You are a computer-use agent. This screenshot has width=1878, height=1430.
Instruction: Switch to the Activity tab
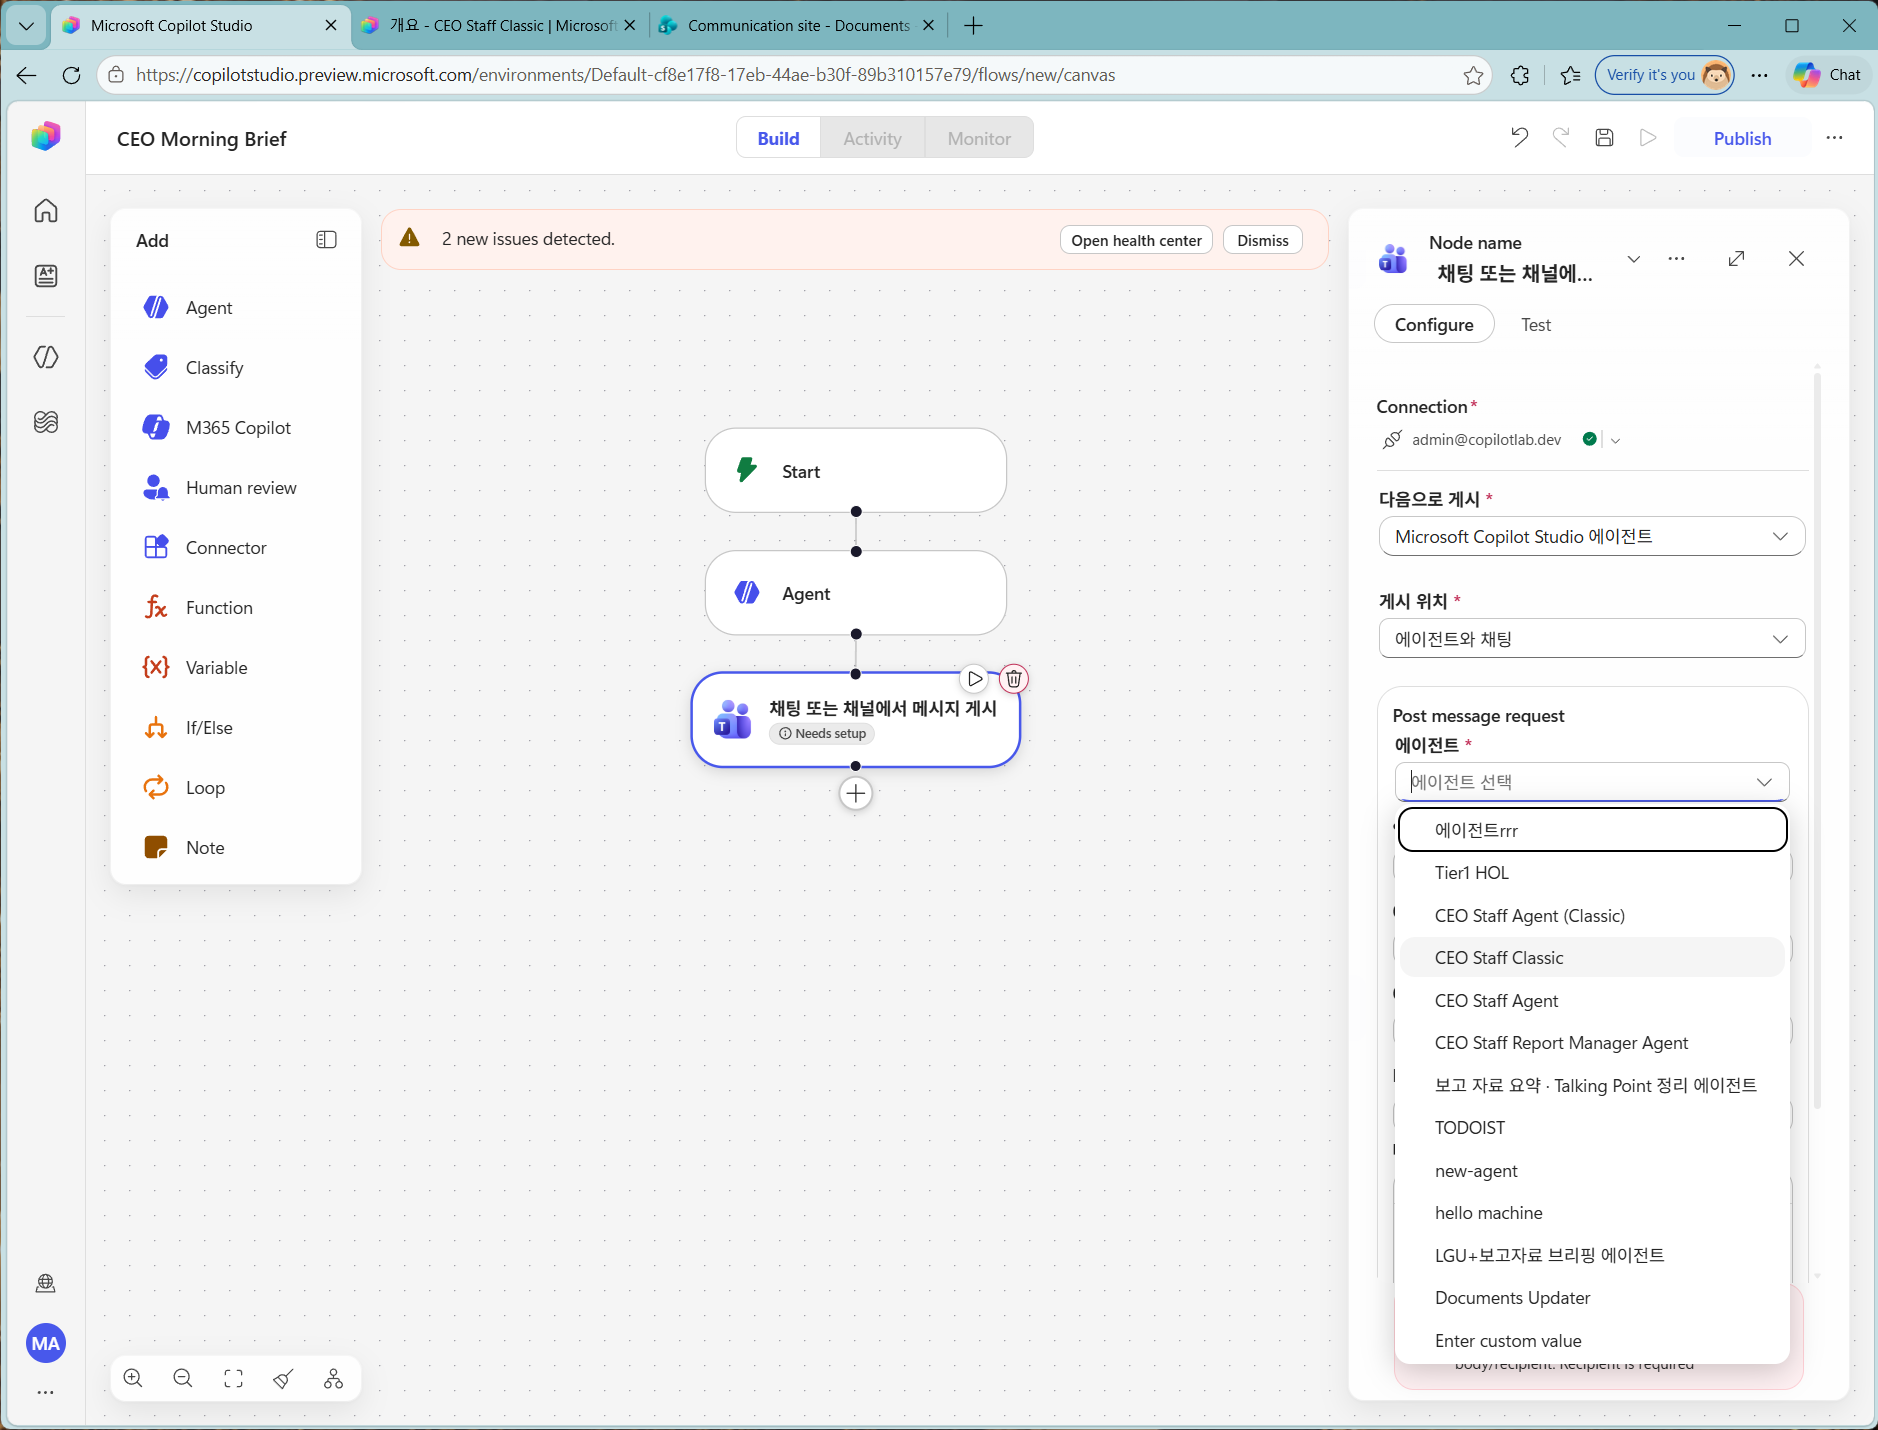pyautogui.click(x=872, y=139)
